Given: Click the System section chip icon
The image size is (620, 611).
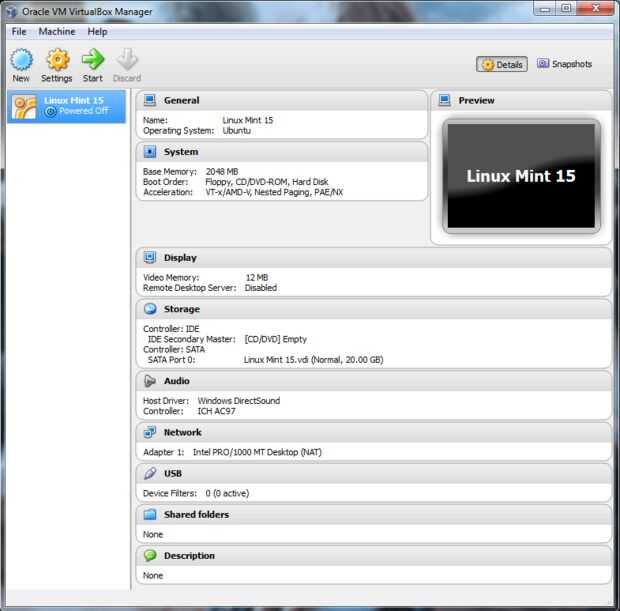Looking at the screenshot, I should [149, 151].
